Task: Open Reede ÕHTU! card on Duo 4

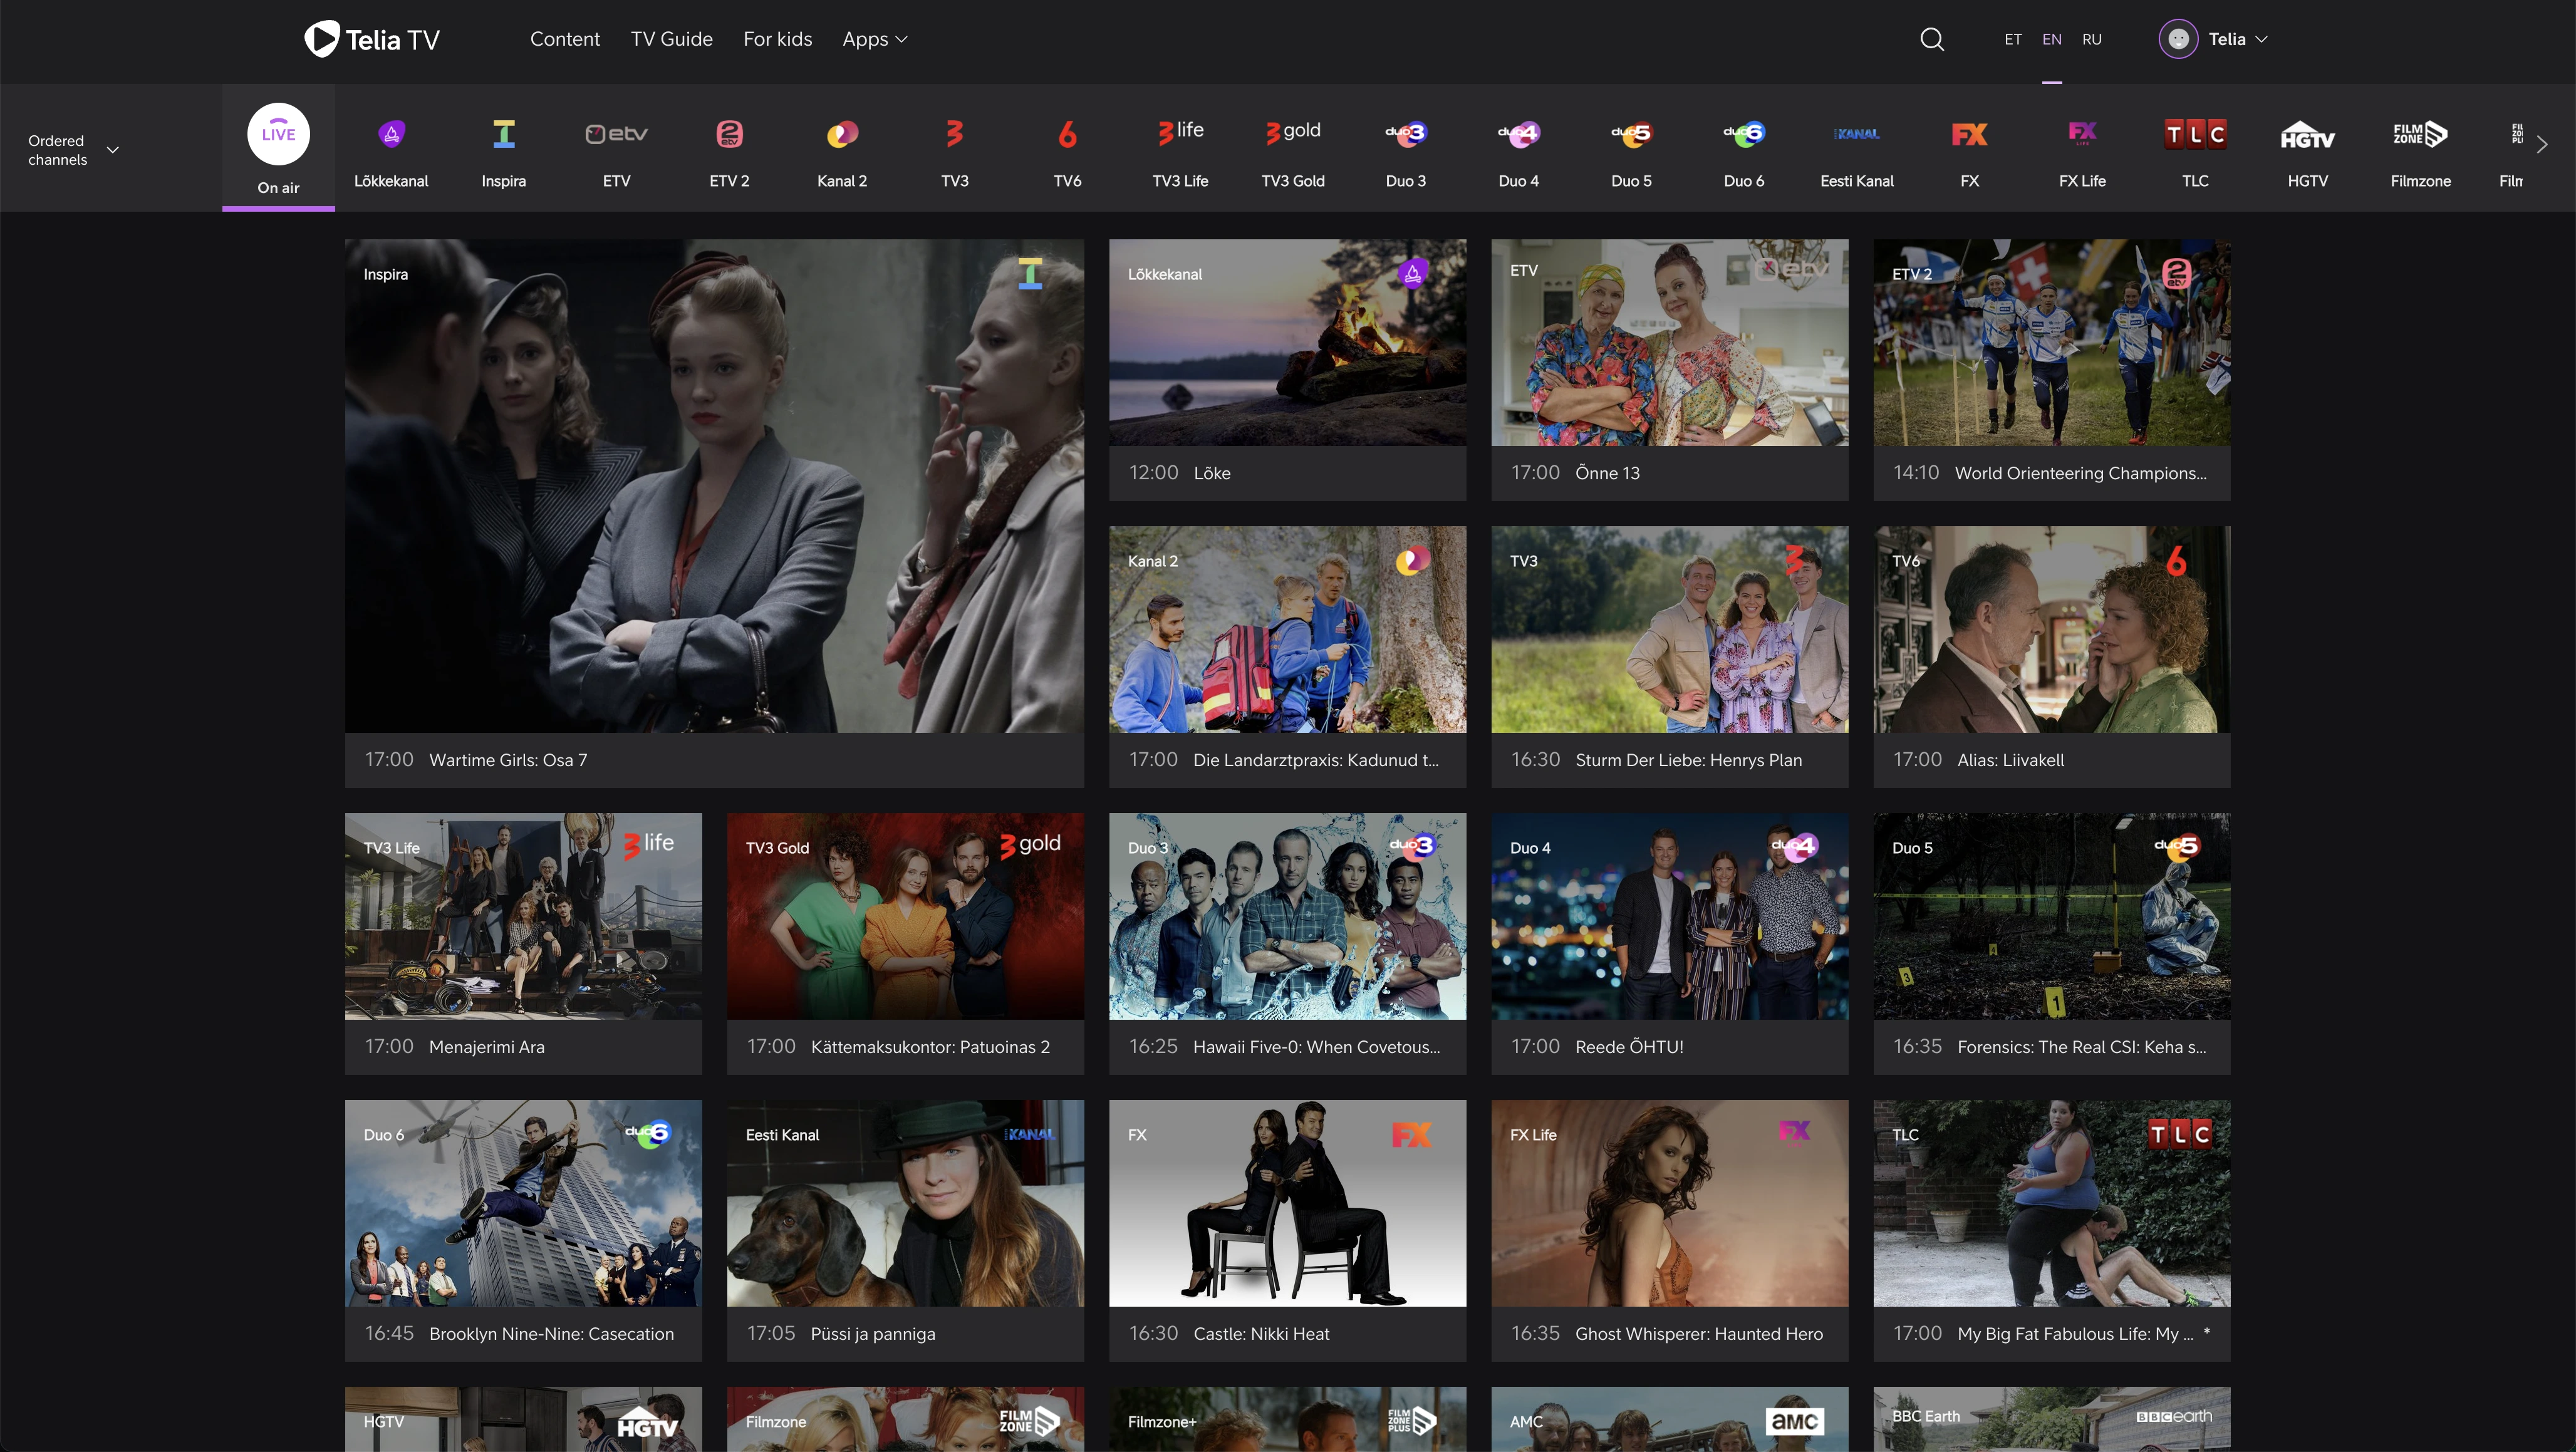Action: (1669, 944)
